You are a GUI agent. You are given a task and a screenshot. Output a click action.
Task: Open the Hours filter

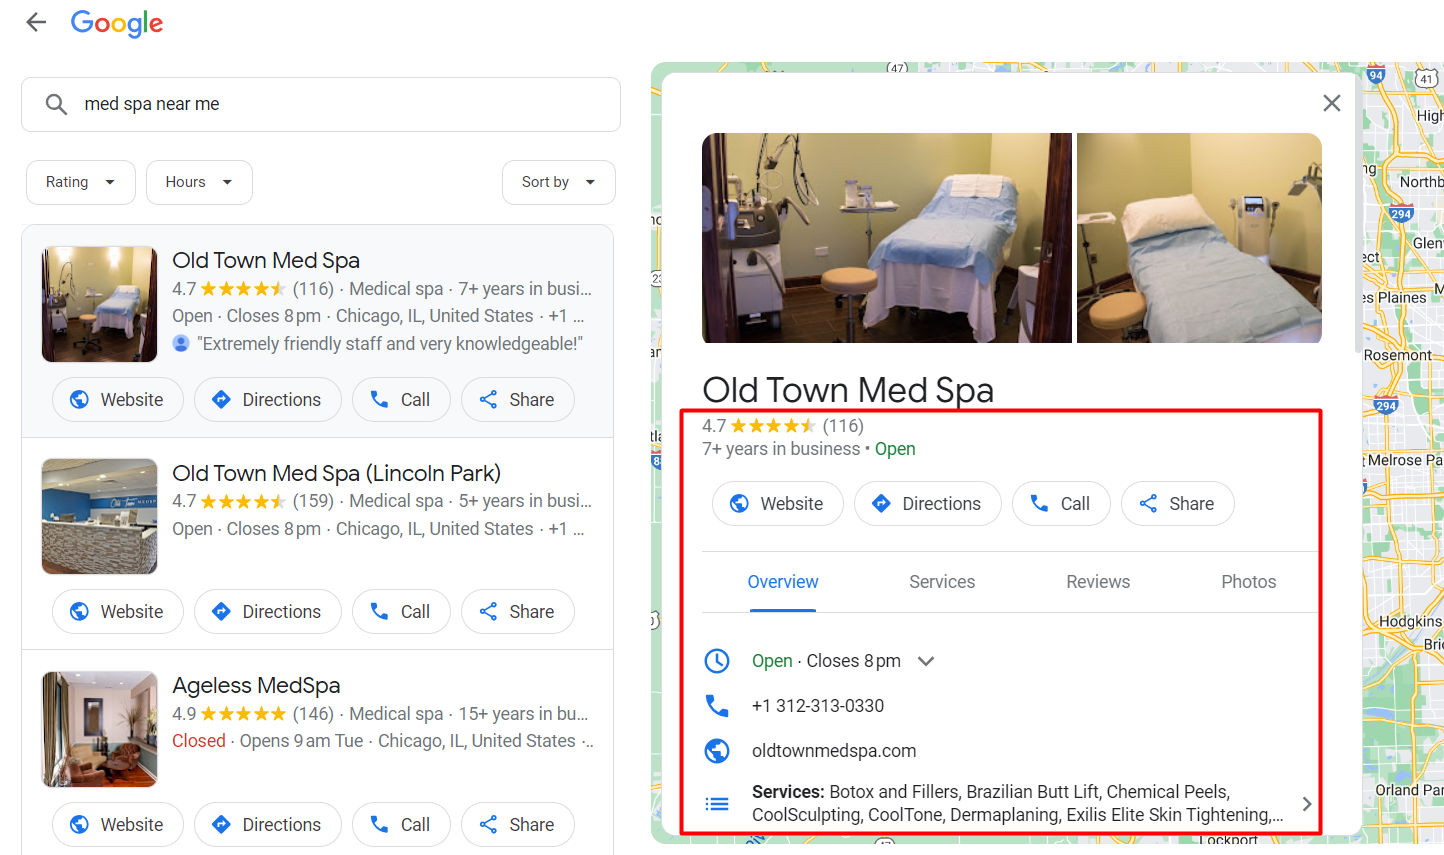click(198, 182)
